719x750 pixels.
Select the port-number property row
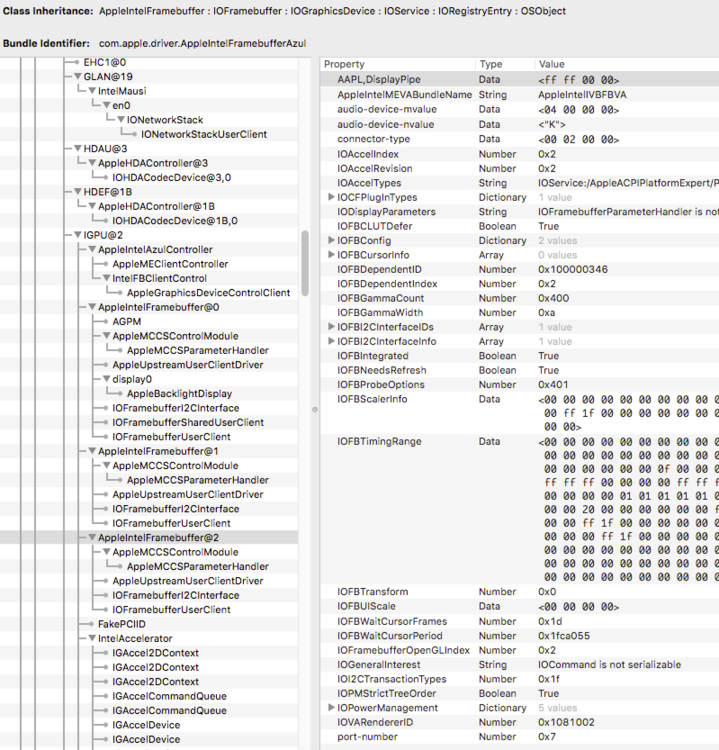pos(366,737)
